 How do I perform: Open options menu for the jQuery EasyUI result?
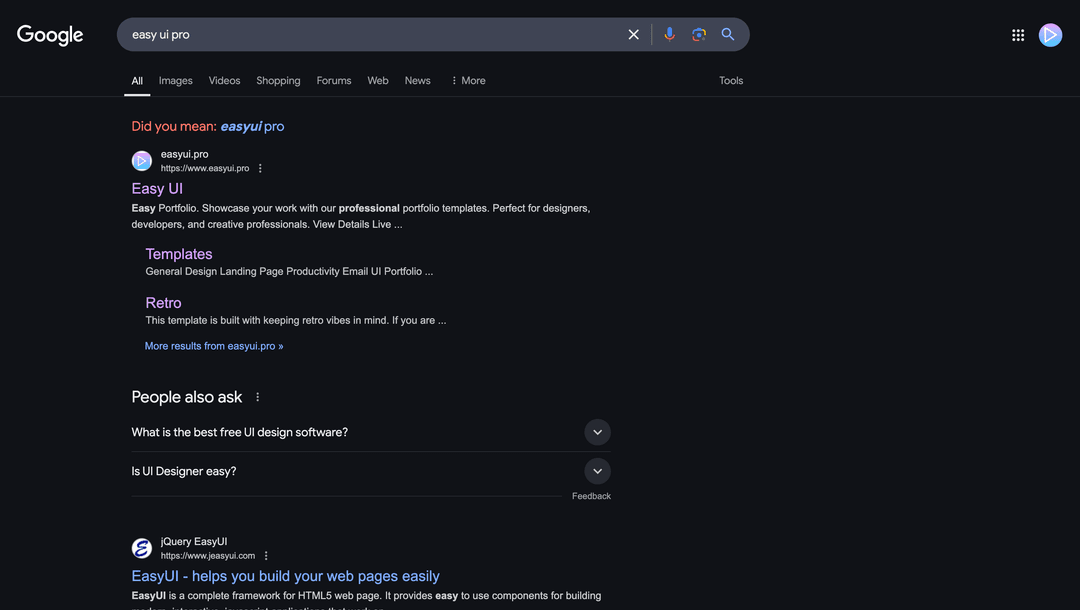pyautogui.click(x=266, y=556)
